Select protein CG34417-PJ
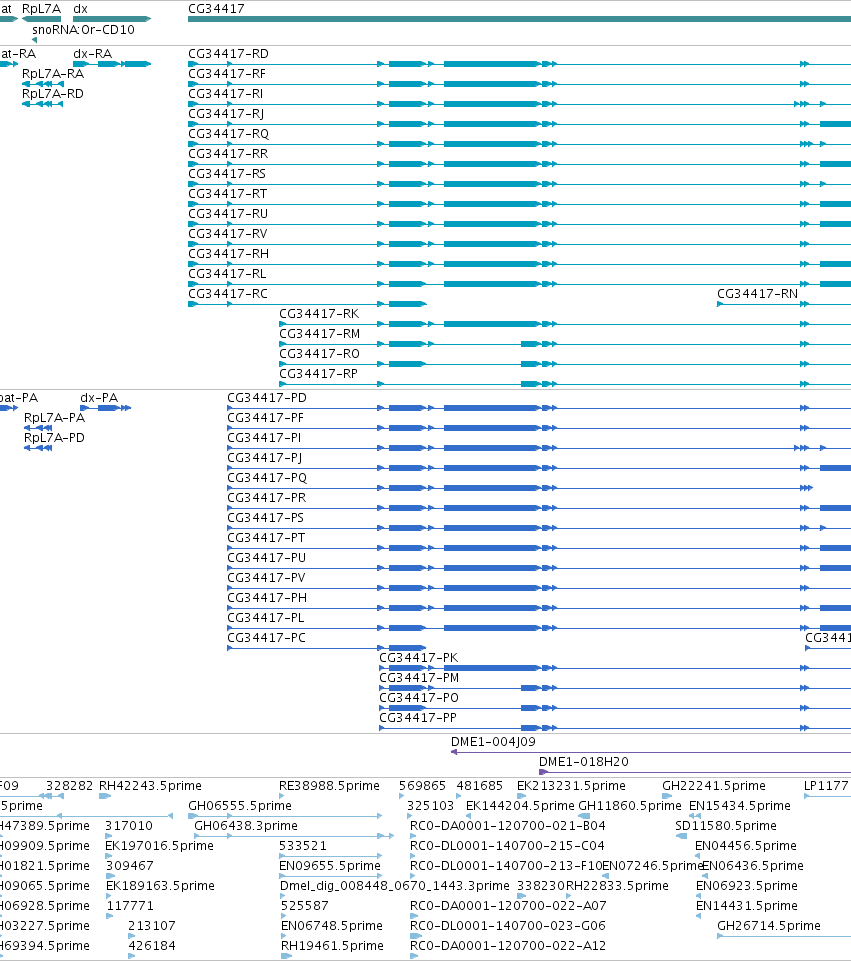 click(x=265, y=458)
